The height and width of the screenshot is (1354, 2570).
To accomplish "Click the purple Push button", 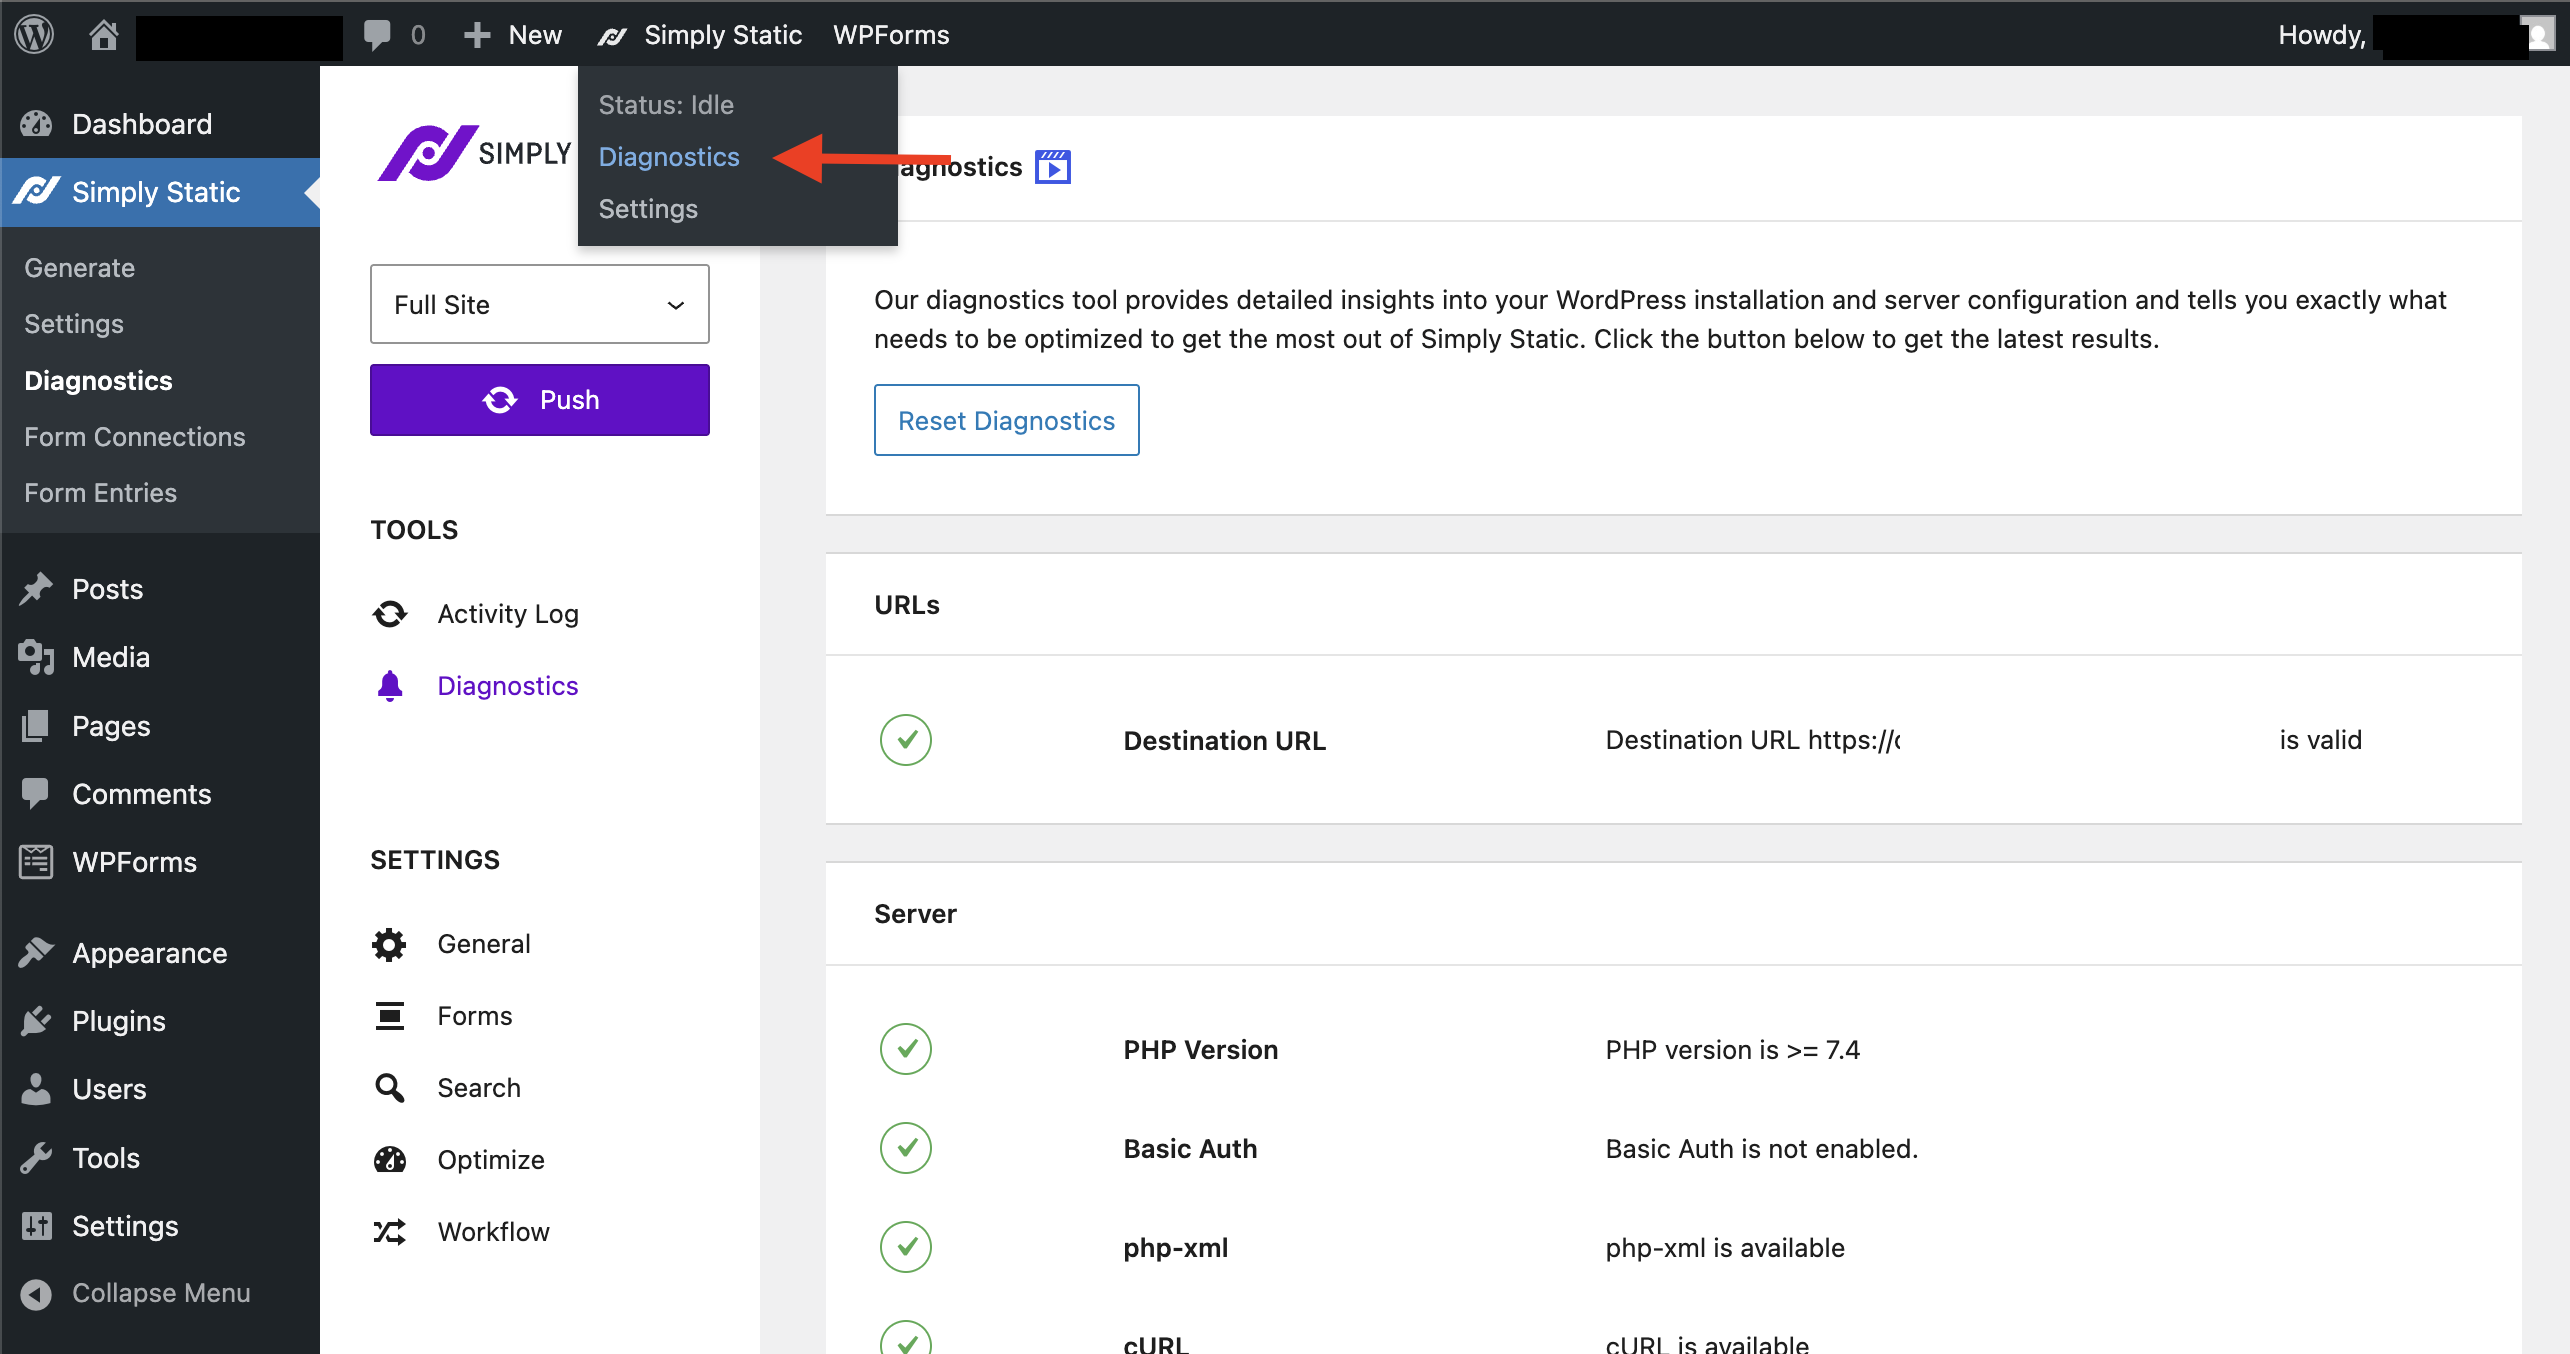I will [539, 399].
